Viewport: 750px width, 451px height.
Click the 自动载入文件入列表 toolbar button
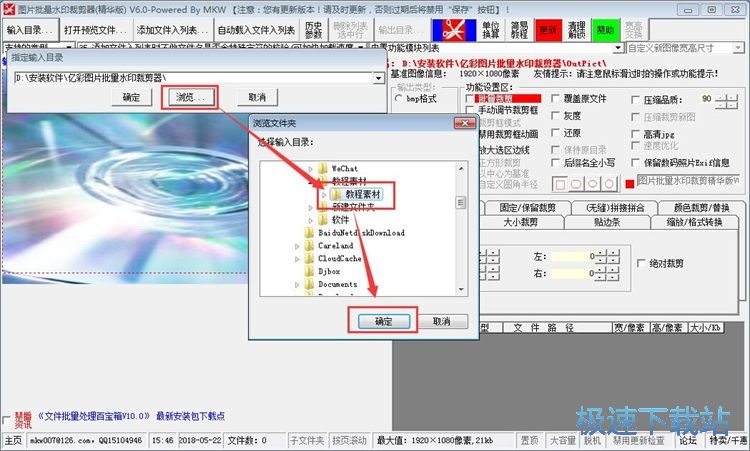(256, 30)
